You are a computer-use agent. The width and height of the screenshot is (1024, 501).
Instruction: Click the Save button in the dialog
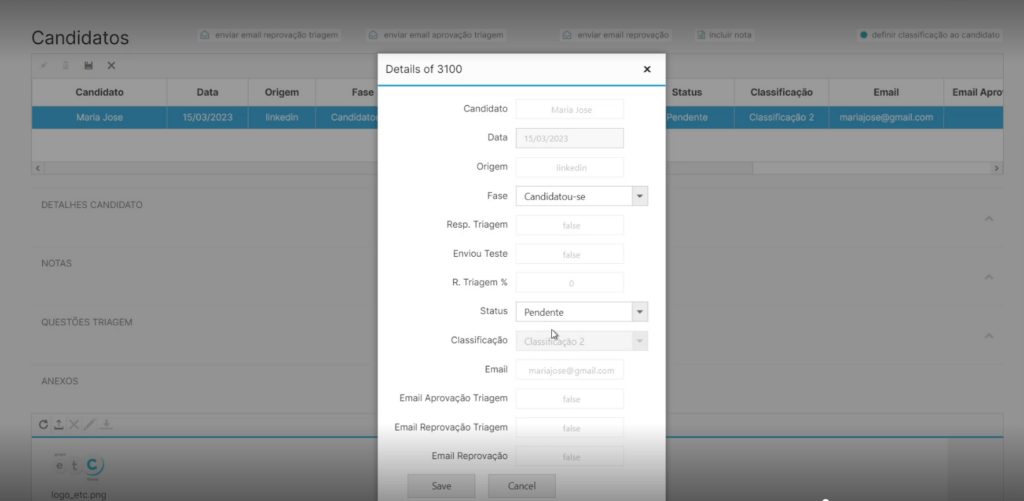pyautogui.click(x=441, y=486)
